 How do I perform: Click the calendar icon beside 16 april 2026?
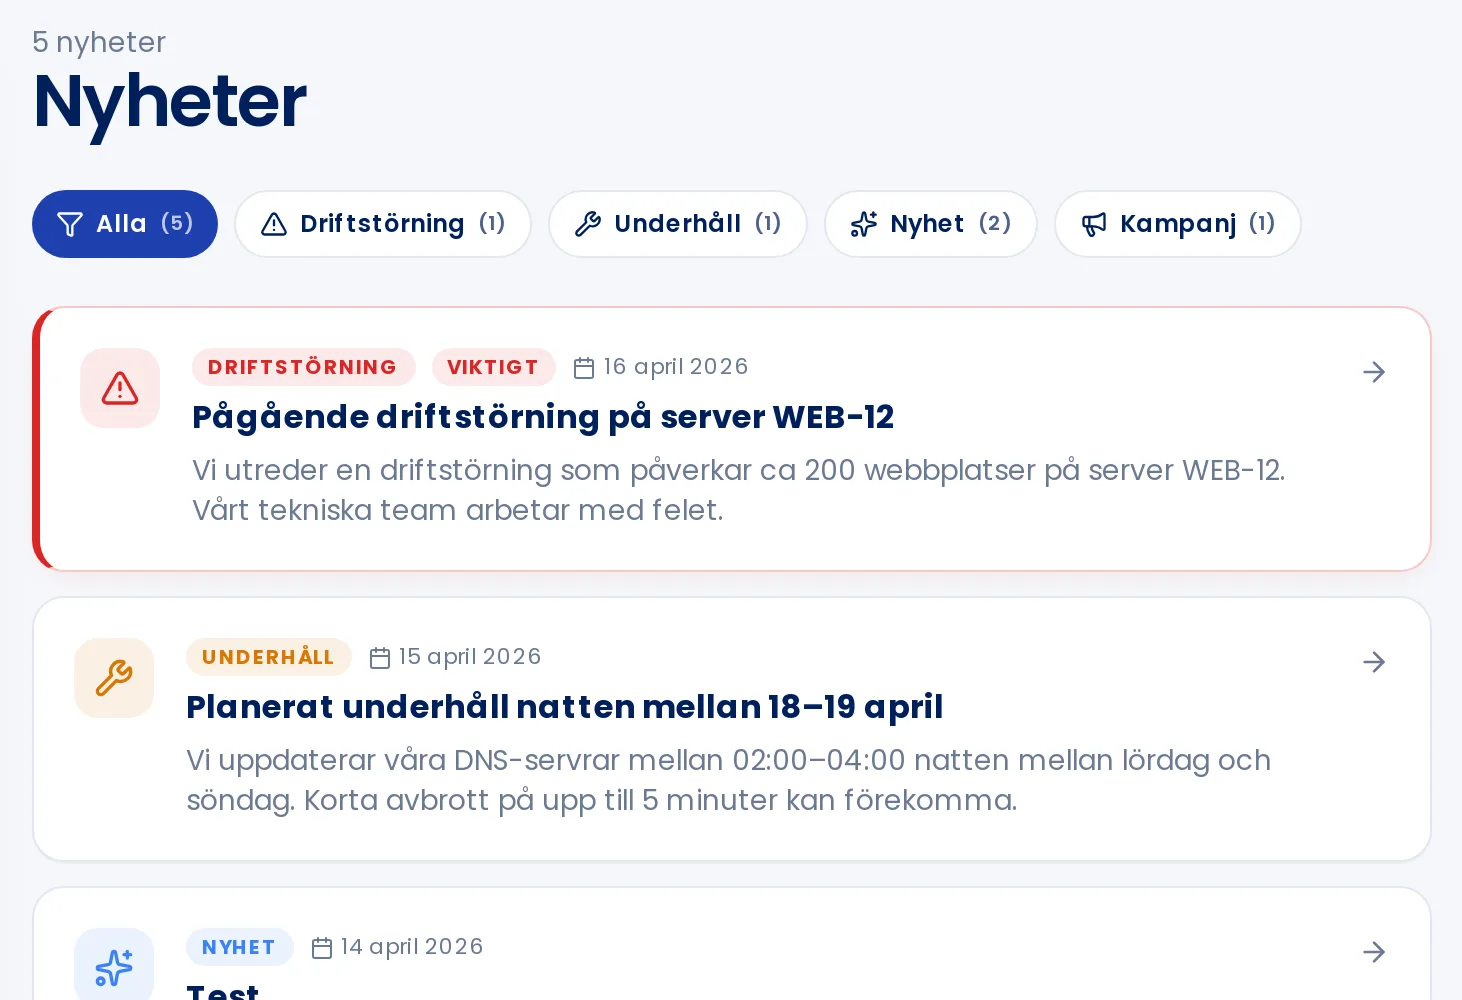tap(584, 368)
